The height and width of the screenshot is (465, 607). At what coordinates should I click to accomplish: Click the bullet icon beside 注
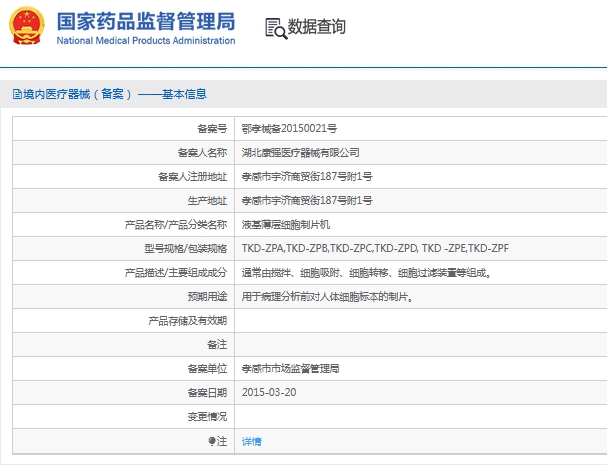click(x=211, y=441)
